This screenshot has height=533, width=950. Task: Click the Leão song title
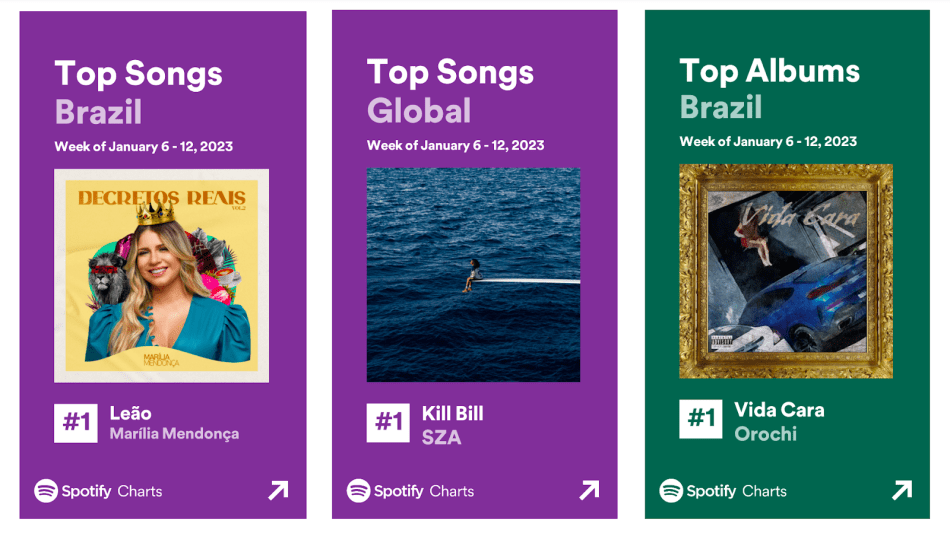click(x=131, y=413)
